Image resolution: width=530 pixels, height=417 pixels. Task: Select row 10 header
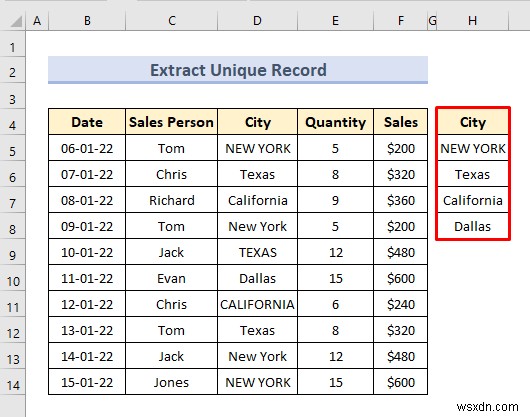point(13,278)
